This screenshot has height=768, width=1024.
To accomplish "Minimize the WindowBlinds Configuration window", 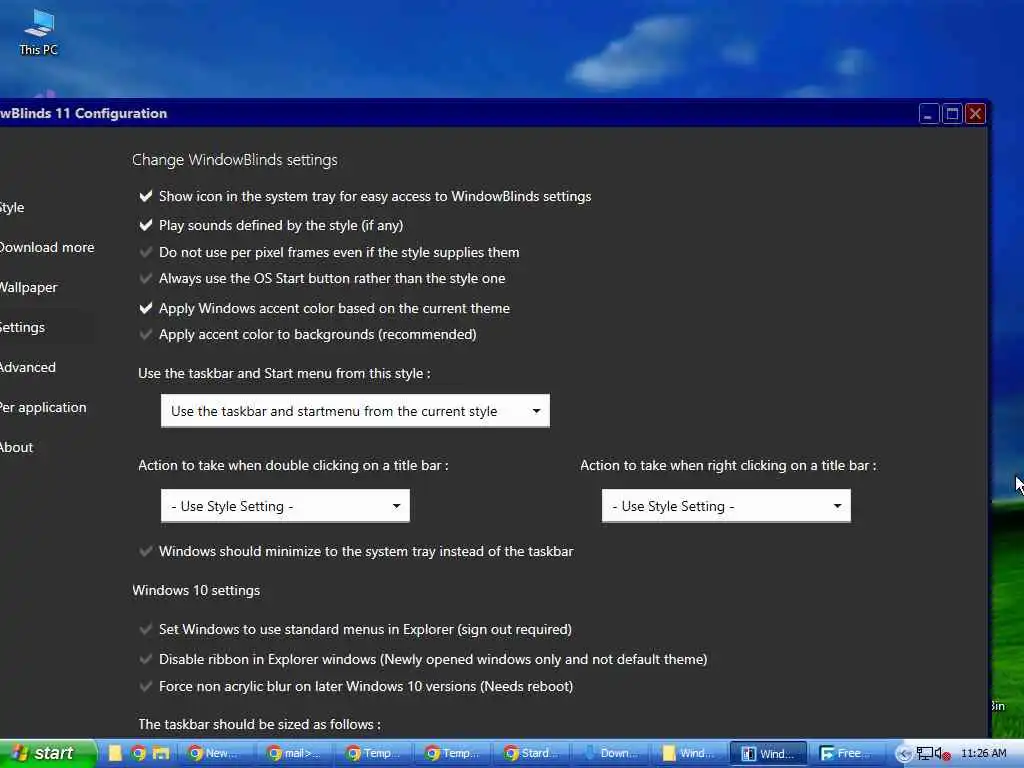I will (x=929, y=114).
